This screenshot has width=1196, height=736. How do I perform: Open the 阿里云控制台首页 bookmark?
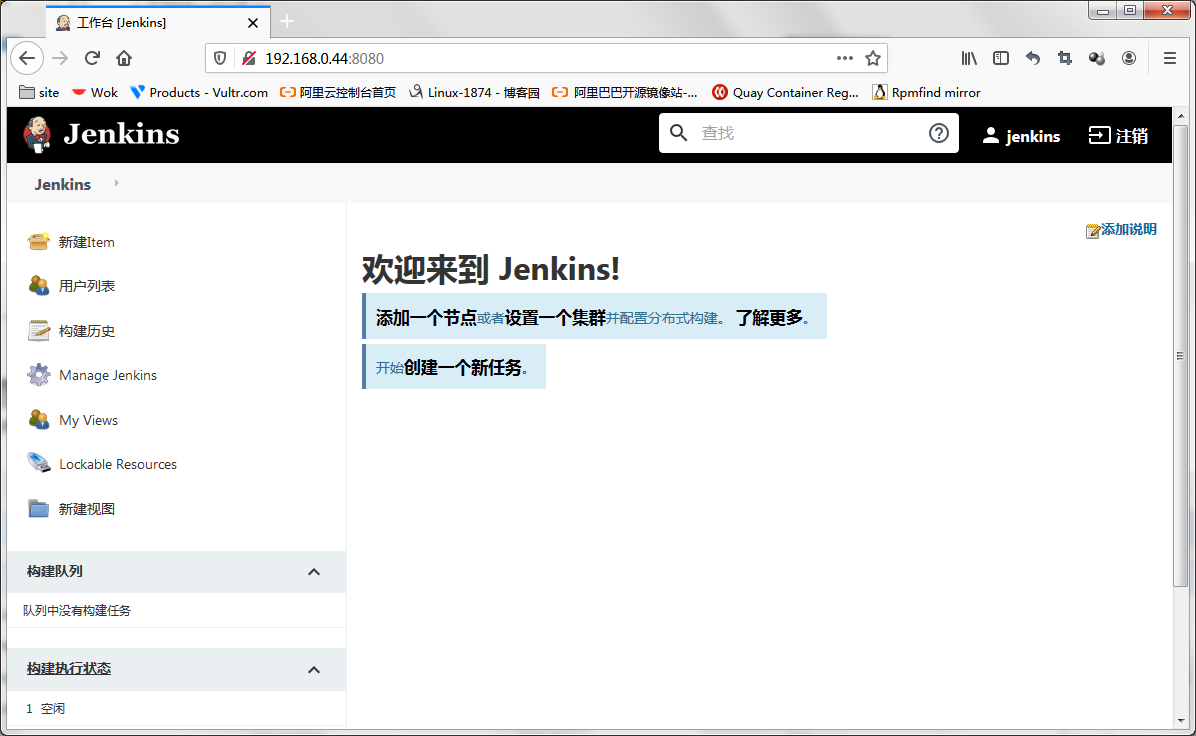point(338,92)
